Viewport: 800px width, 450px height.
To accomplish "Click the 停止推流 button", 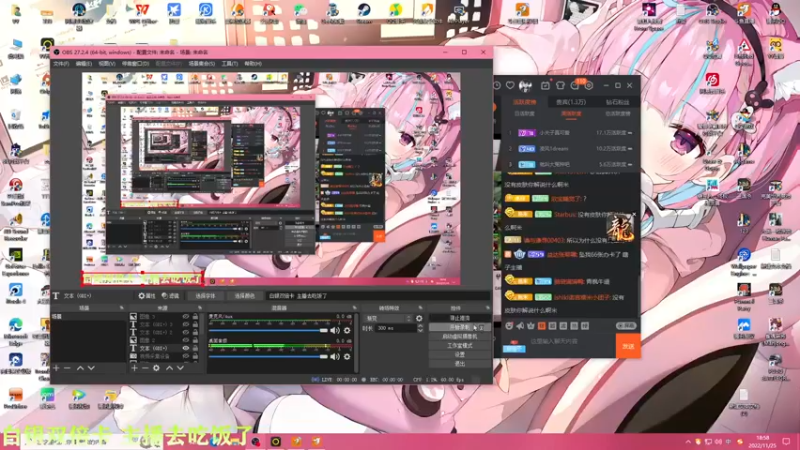I will [460, 318].
